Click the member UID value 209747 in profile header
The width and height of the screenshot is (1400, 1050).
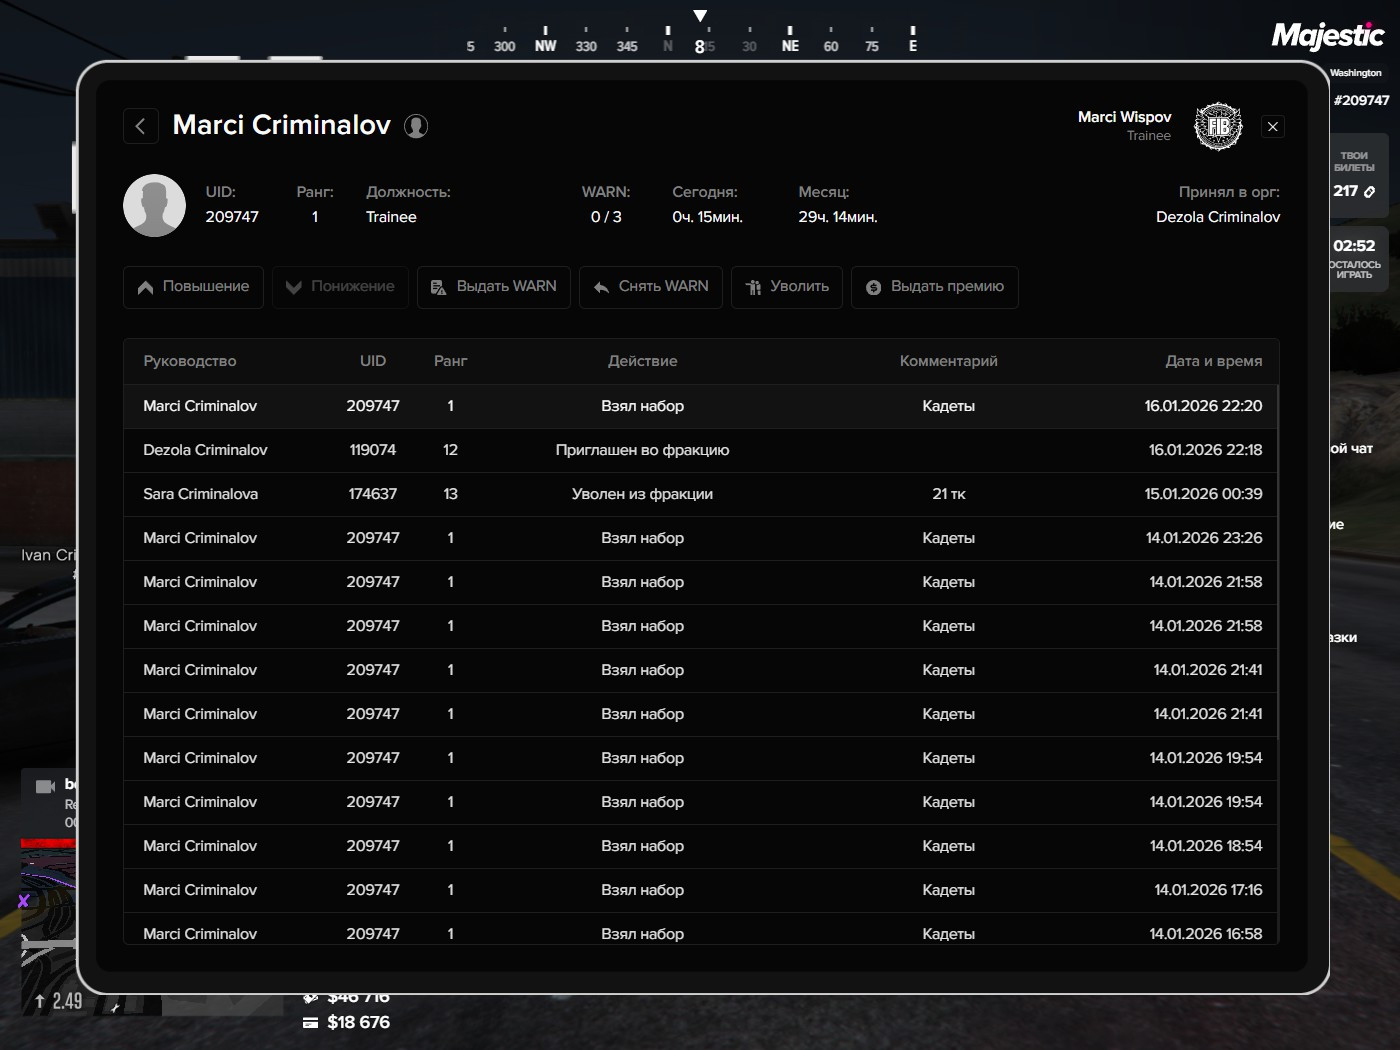(232, 217)
